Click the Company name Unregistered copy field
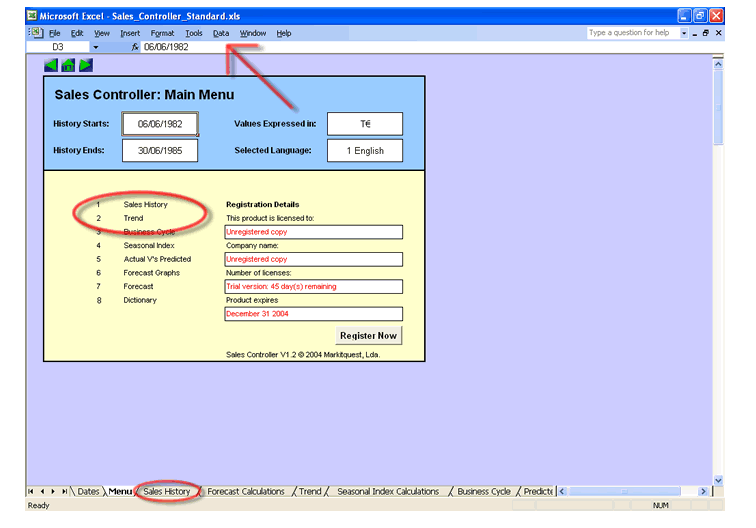The height and width of the screenshot is (528, 756). [x=313, y=259]
